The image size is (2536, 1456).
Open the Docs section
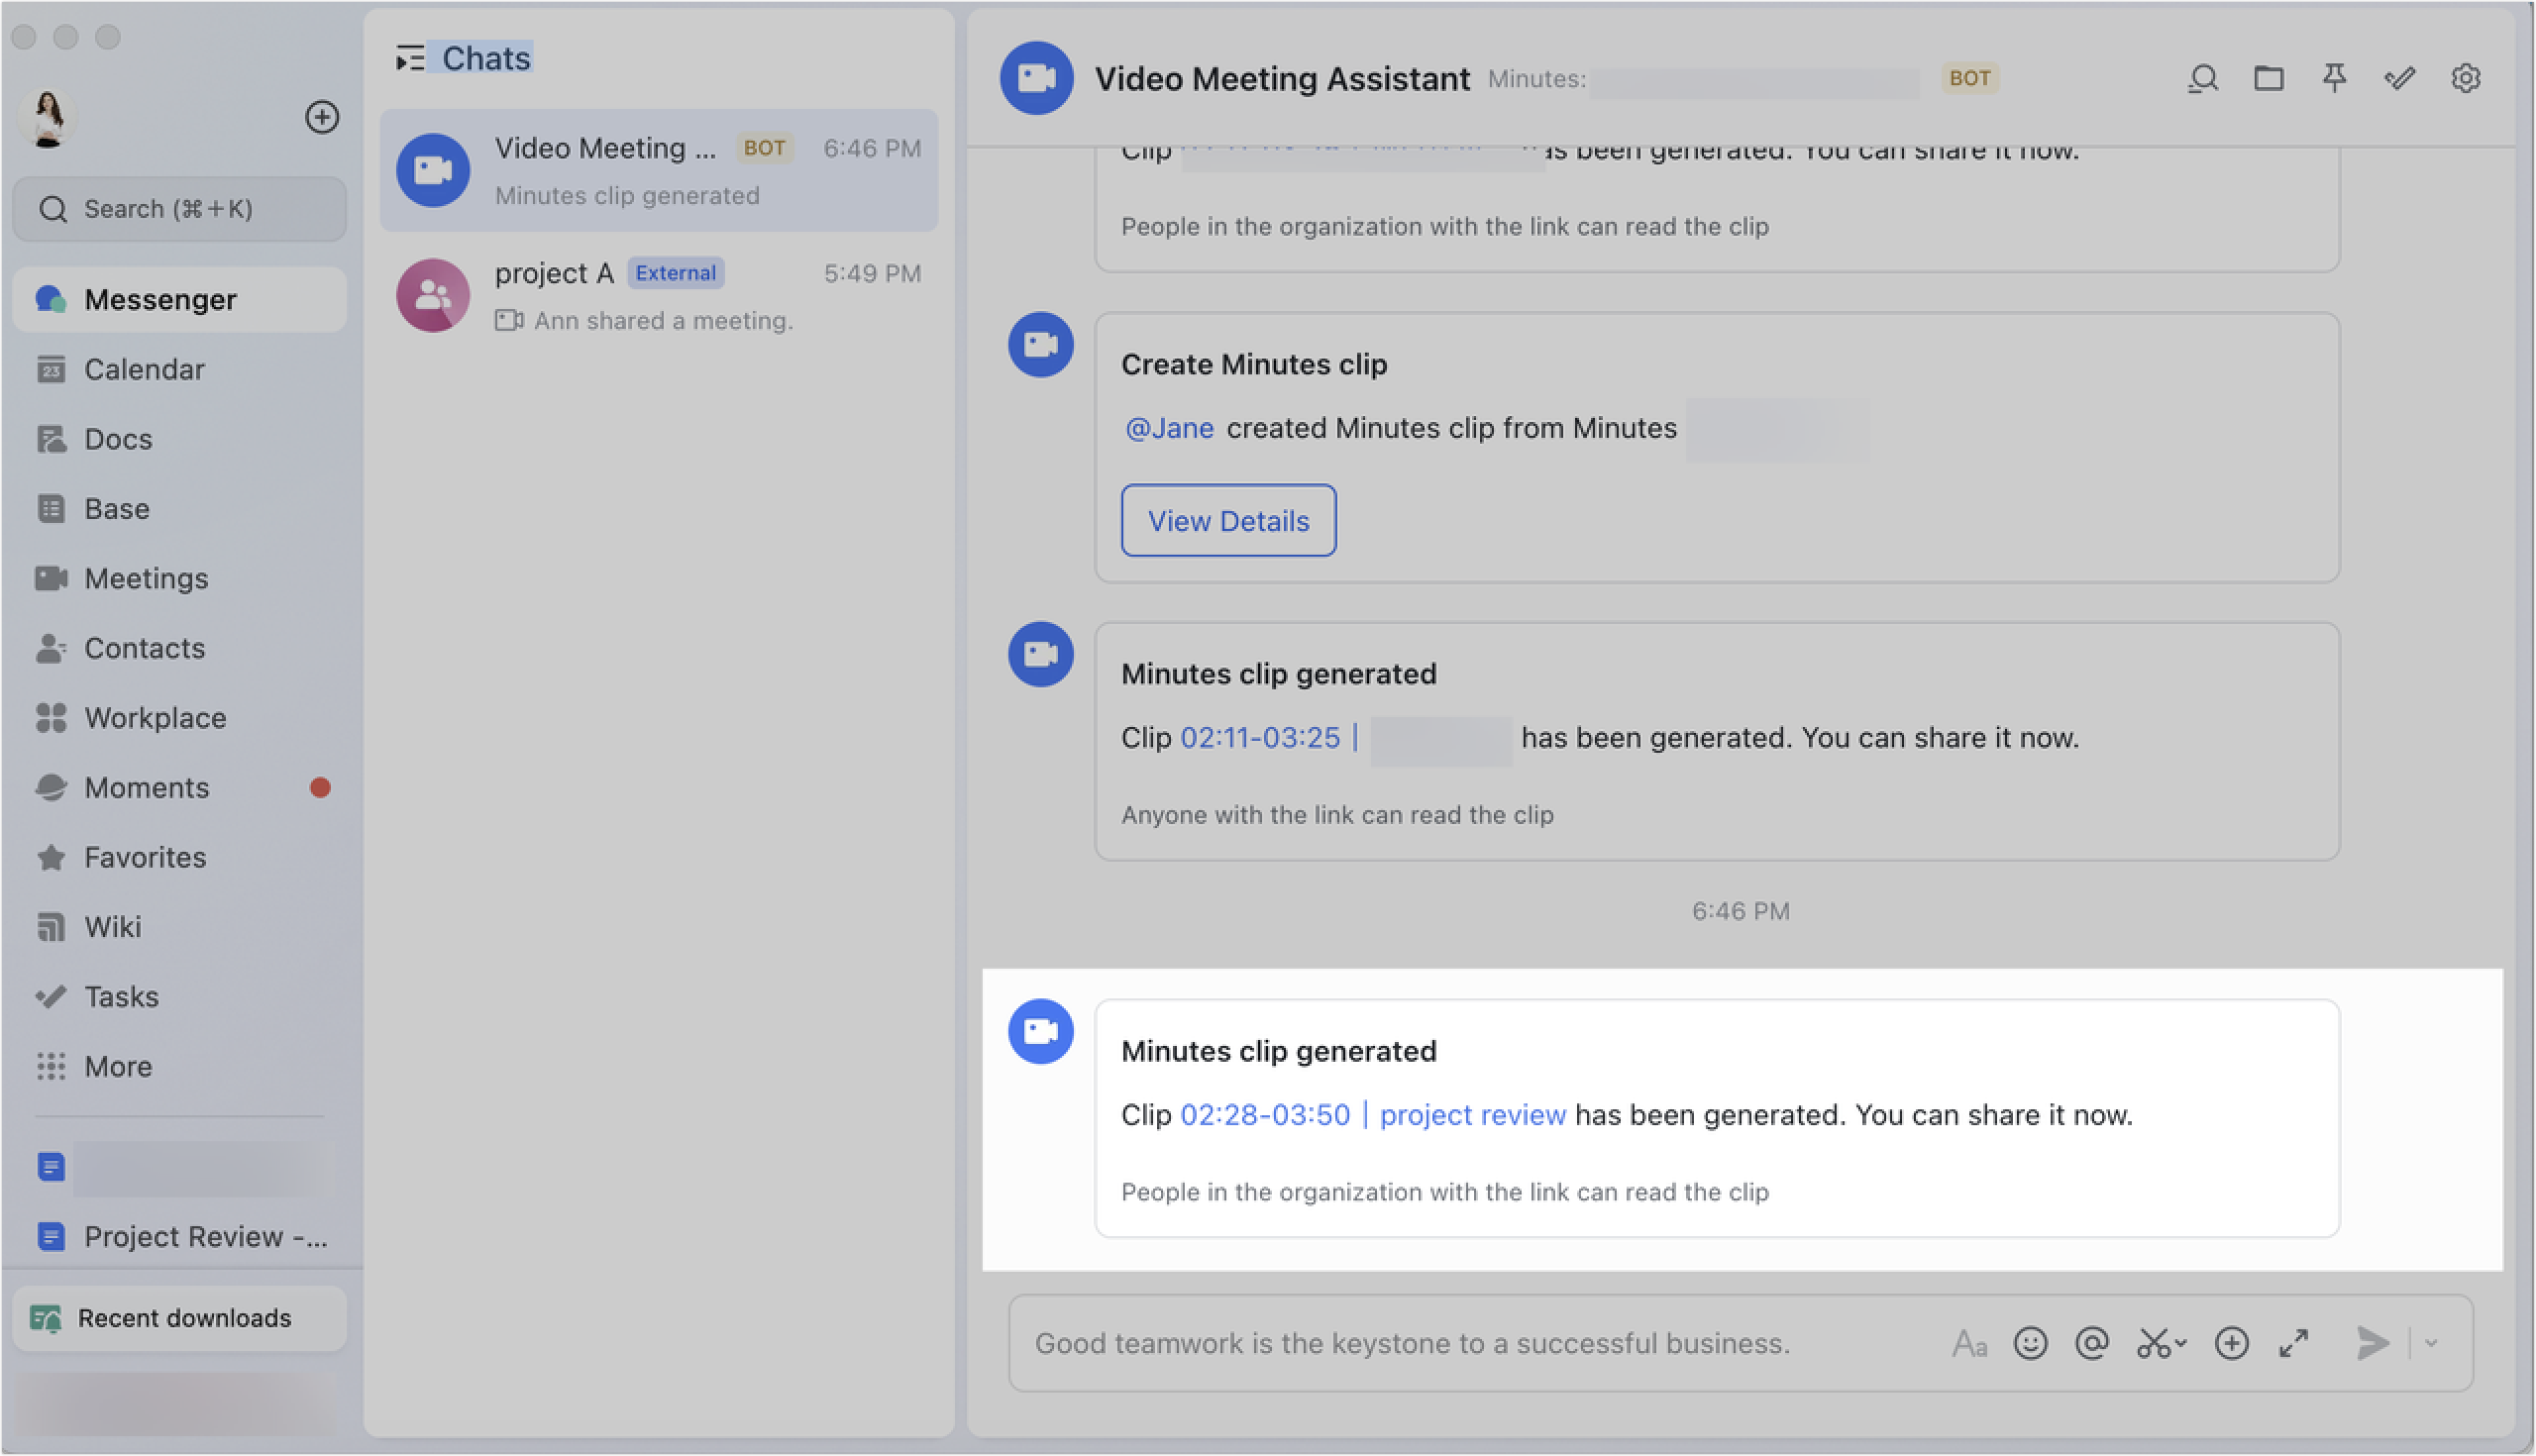point(118,439)
